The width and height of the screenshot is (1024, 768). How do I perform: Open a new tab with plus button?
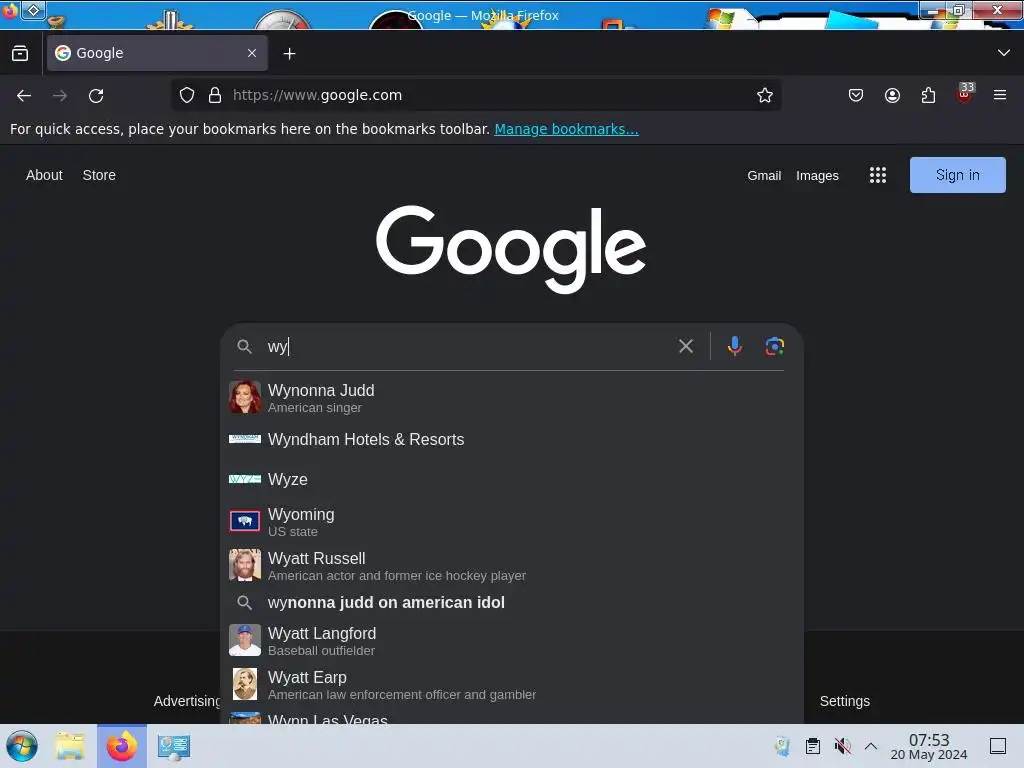click(289, 54)
